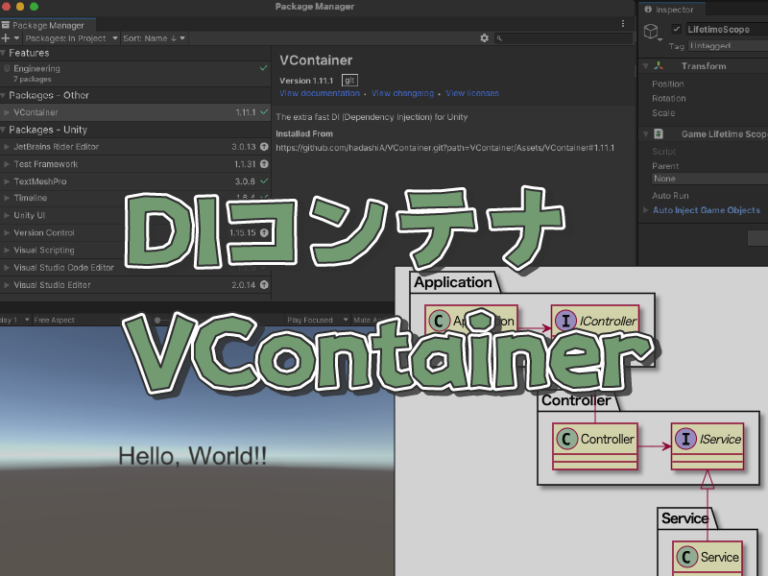The width and height of the screenshot is (768, 576).
Task: Click the package search field
Action: 560,38
